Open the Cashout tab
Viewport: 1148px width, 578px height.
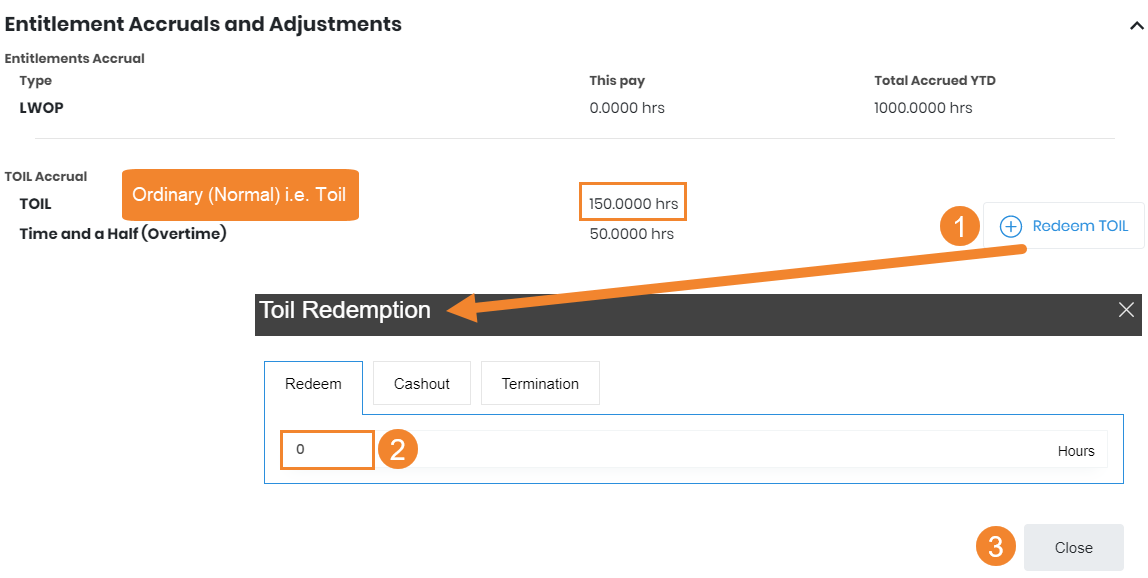point(422,384)
